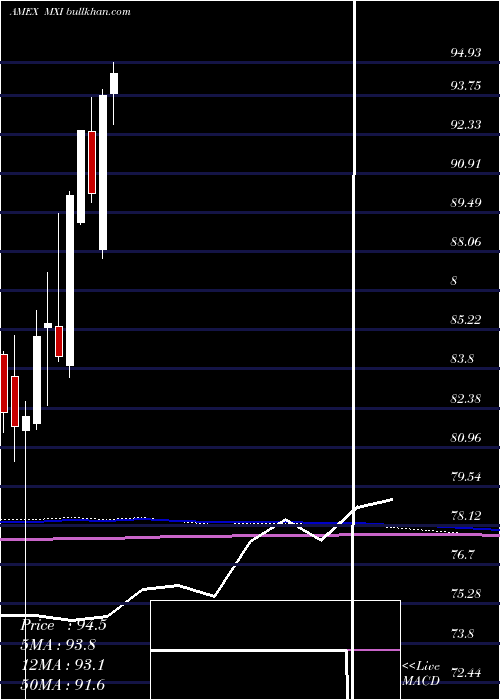Click the 92.33 price axis label
The width and height of the screenshot is (500, 700).
point(466,125)
